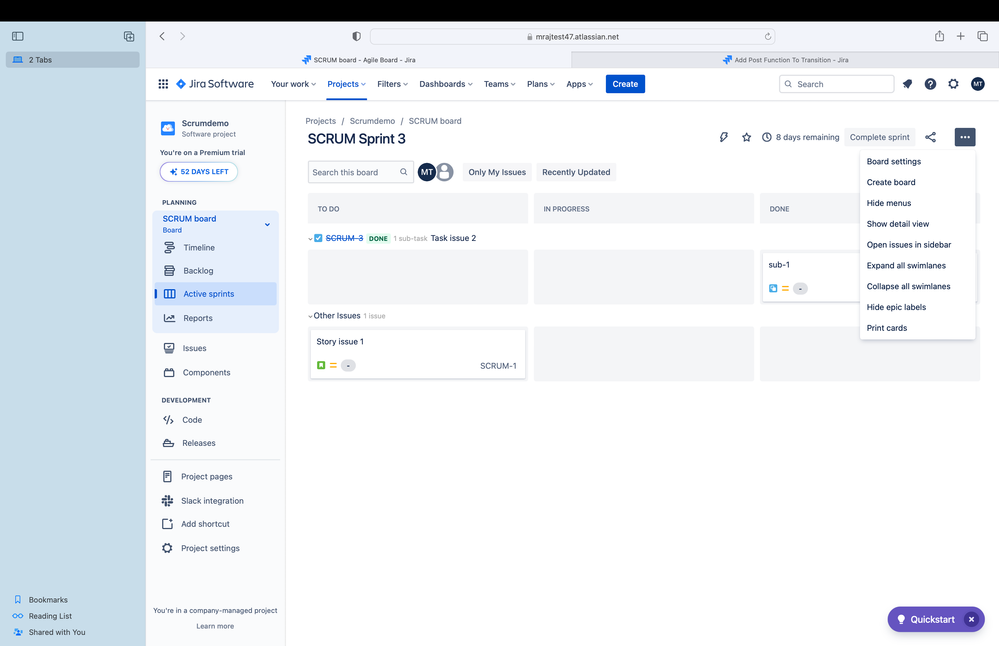The width and height of the screenshot is (999, 646).
Task: Click the Search this board field
Action: [354, 172]
